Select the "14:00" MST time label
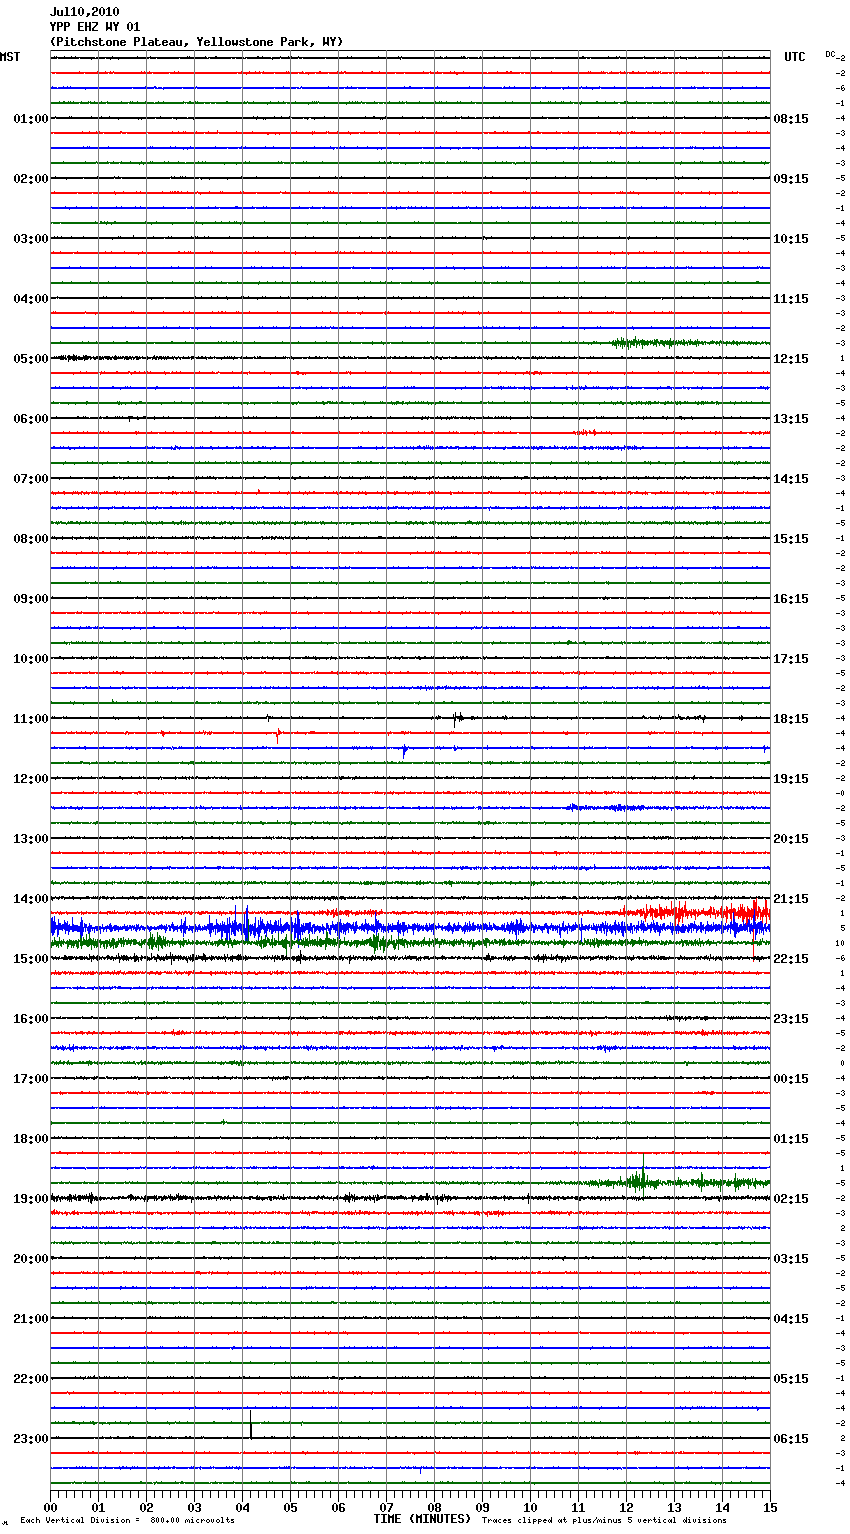The width and height of the screenshot is (850, 1534). (30, 899)
